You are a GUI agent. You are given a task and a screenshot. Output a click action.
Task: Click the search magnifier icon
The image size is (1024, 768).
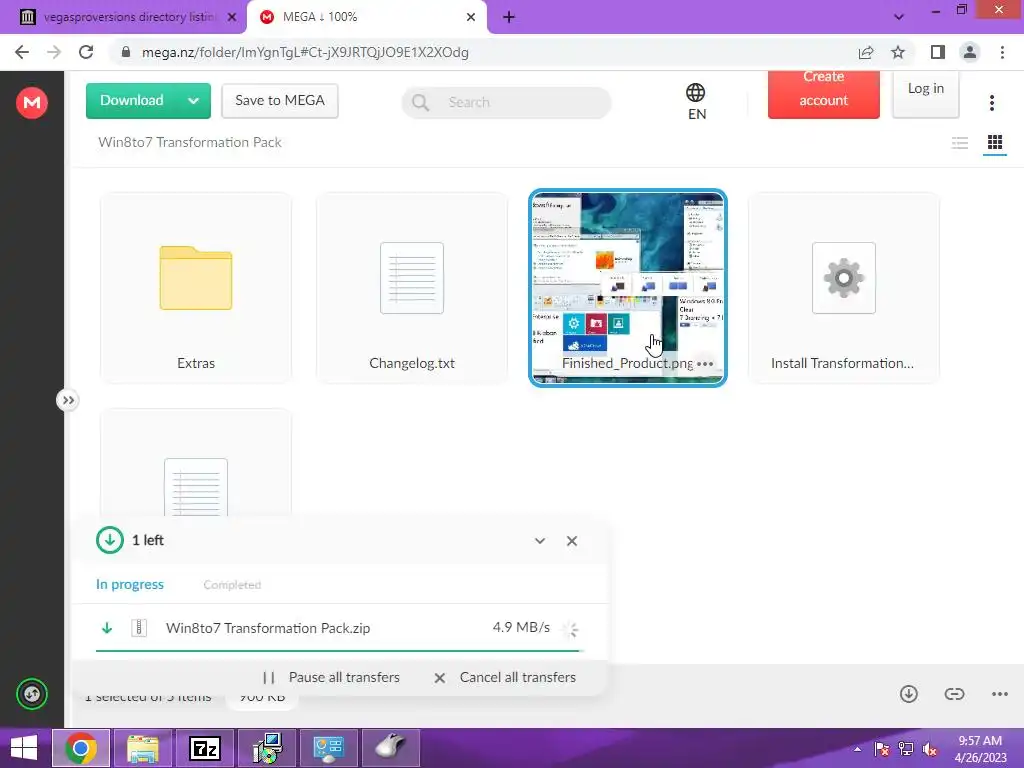(x=421, y=103)
